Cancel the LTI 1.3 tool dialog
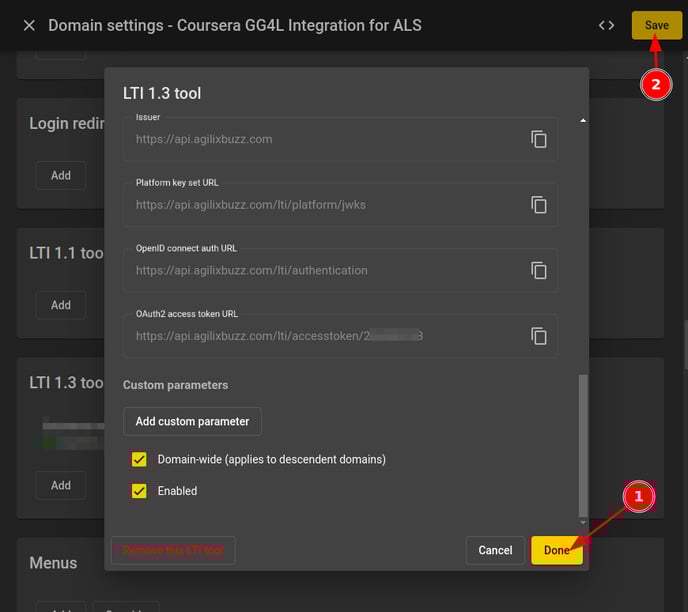Image resolution: width=688 pixels, height=612 pixels. (x=495, y=550)
